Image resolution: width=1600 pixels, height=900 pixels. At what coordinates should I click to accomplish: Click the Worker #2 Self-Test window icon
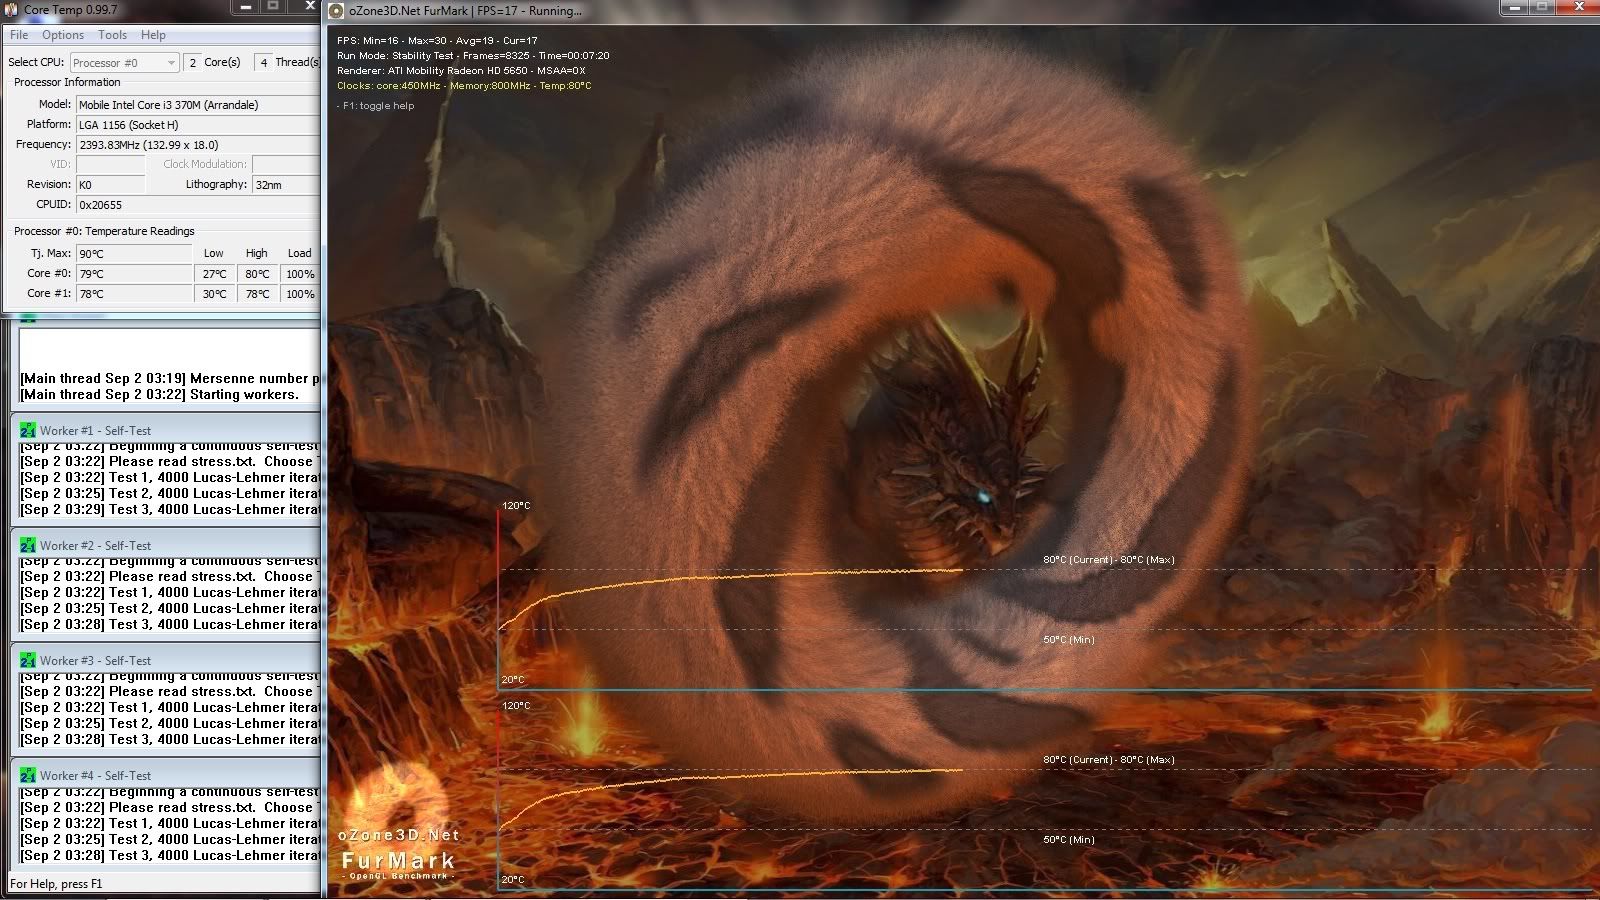click(x=28, y=546)
